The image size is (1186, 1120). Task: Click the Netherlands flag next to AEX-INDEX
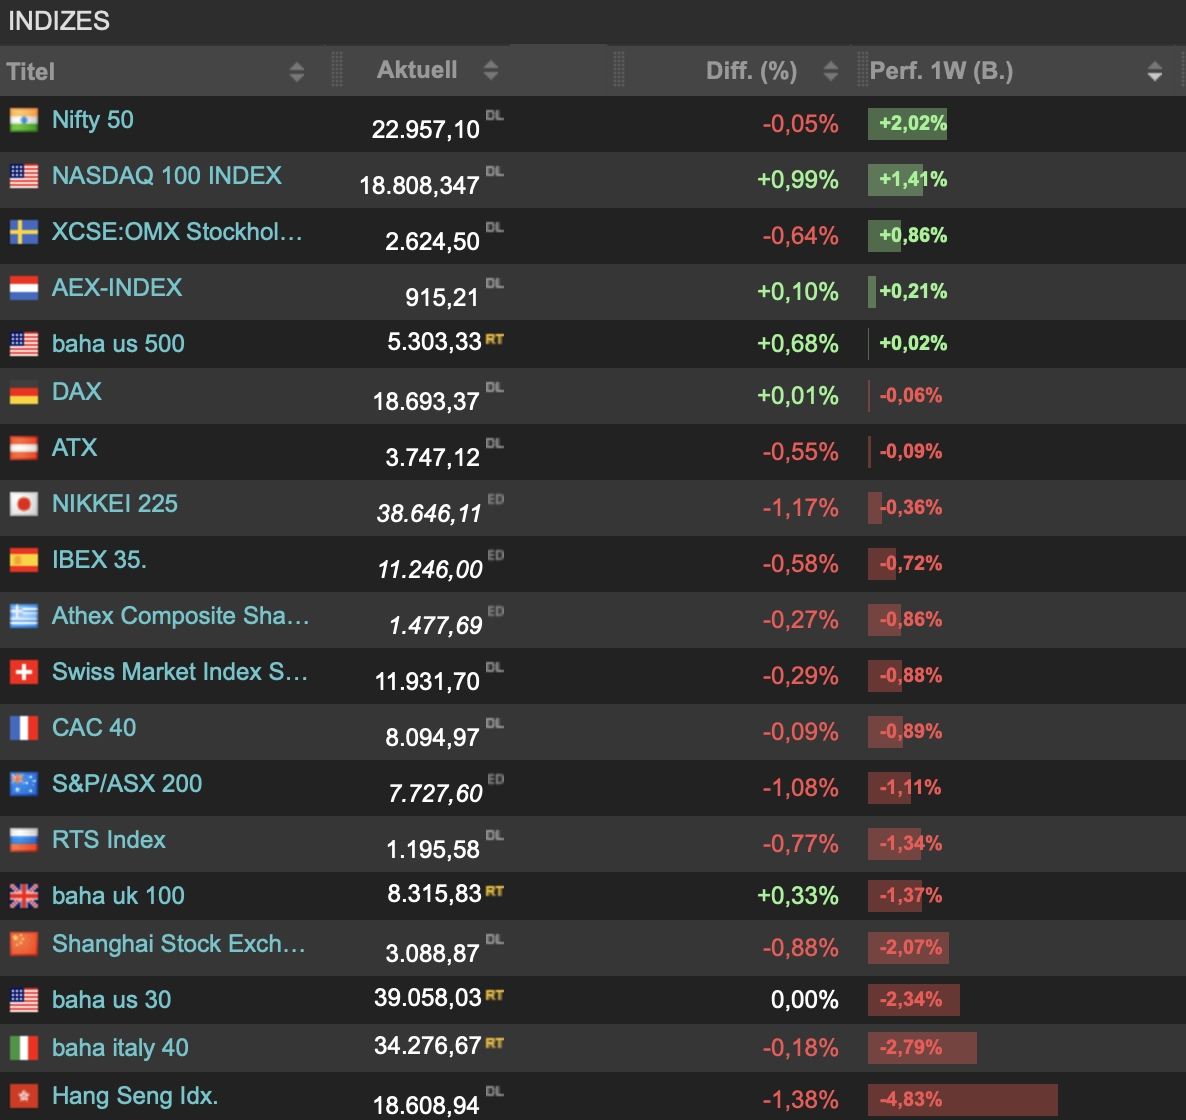pyautogui.click(x=24, y=288)
